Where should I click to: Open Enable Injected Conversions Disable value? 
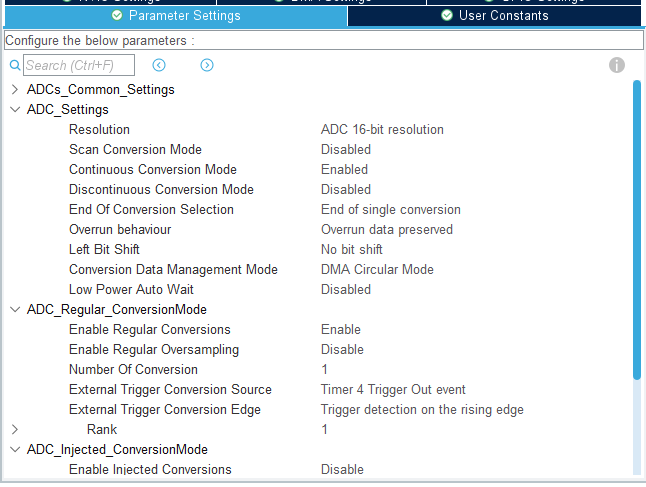pos(342,469)
